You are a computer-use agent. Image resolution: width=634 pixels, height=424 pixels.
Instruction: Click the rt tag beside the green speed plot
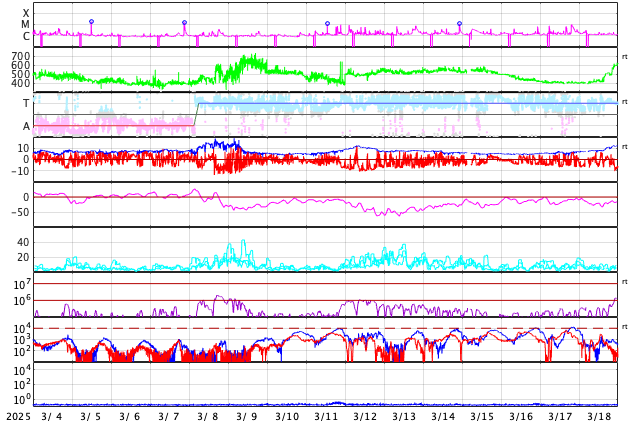(x=625, y=57)
